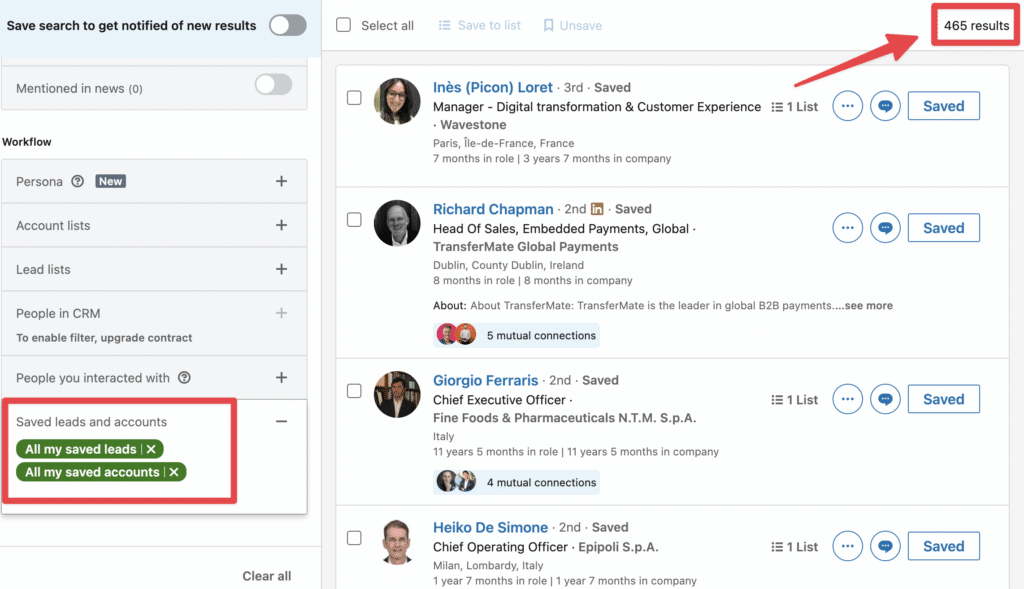This screenshot has width=1024, height=589.
Task: Click the Wavestone company name
Action: pos(473,125)
